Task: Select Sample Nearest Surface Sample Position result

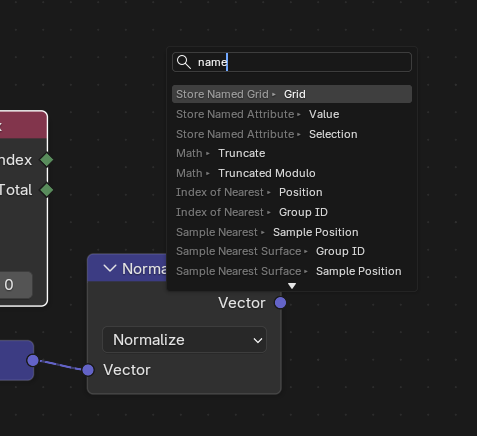Action: coord(292,271)
